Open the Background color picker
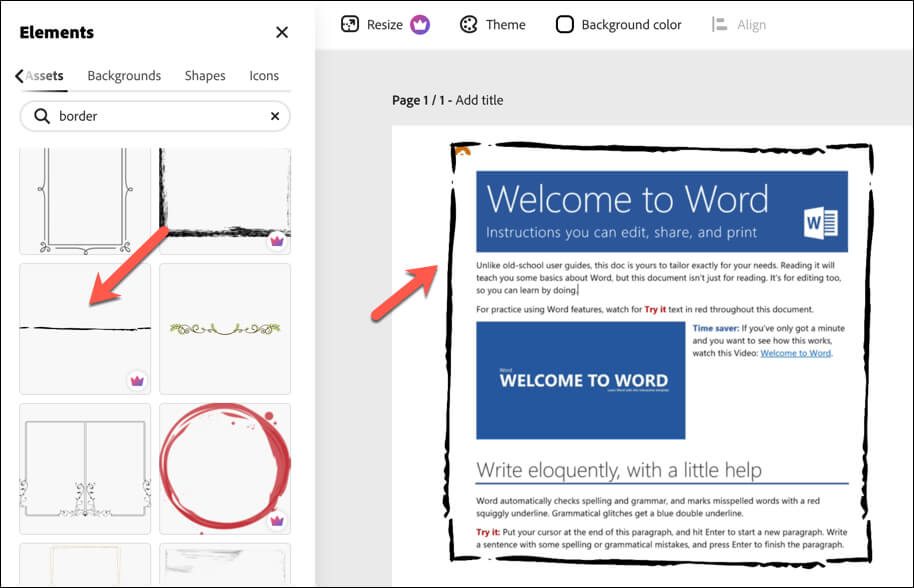This screenshot has height=588, width=914. tap(618, 24)
